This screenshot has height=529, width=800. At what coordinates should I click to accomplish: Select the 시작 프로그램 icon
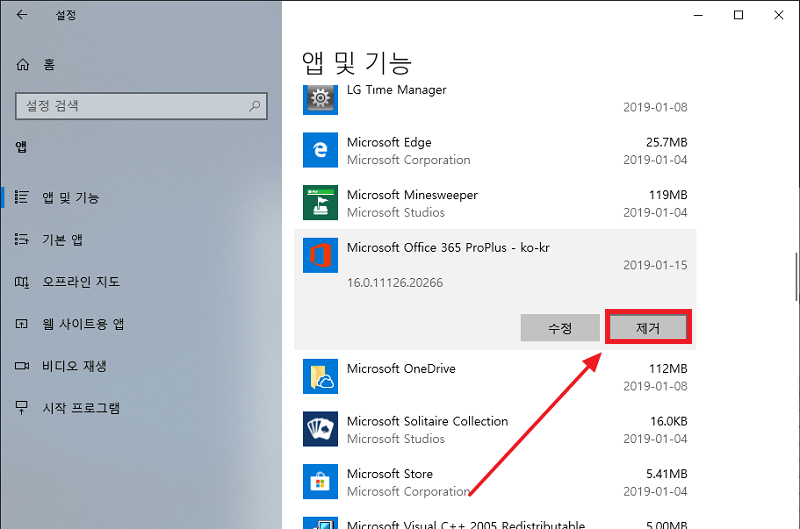pos(21,408)
